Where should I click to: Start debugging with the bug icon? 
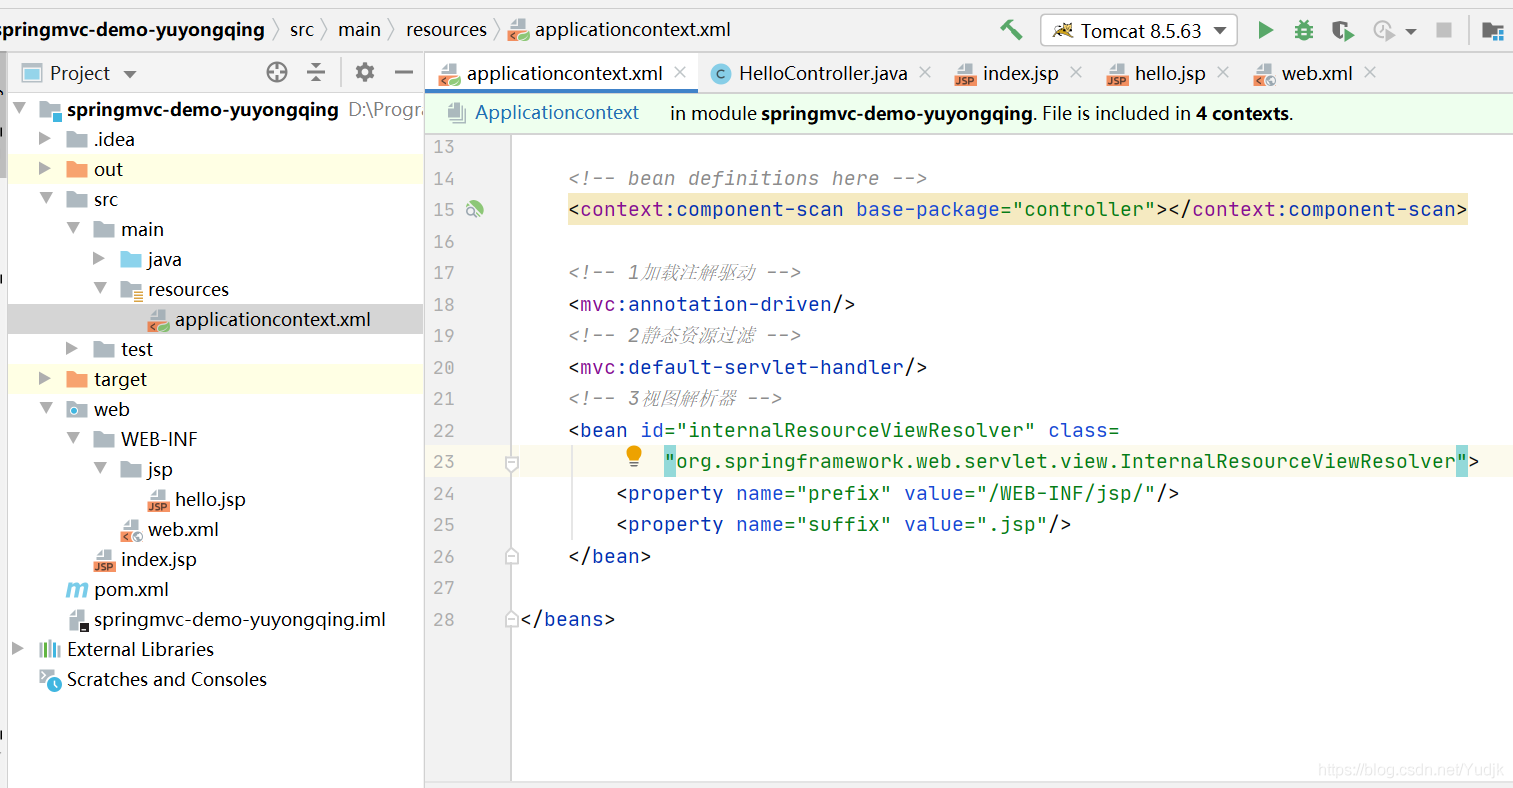pyautogui.click(x=1303, y=30)
